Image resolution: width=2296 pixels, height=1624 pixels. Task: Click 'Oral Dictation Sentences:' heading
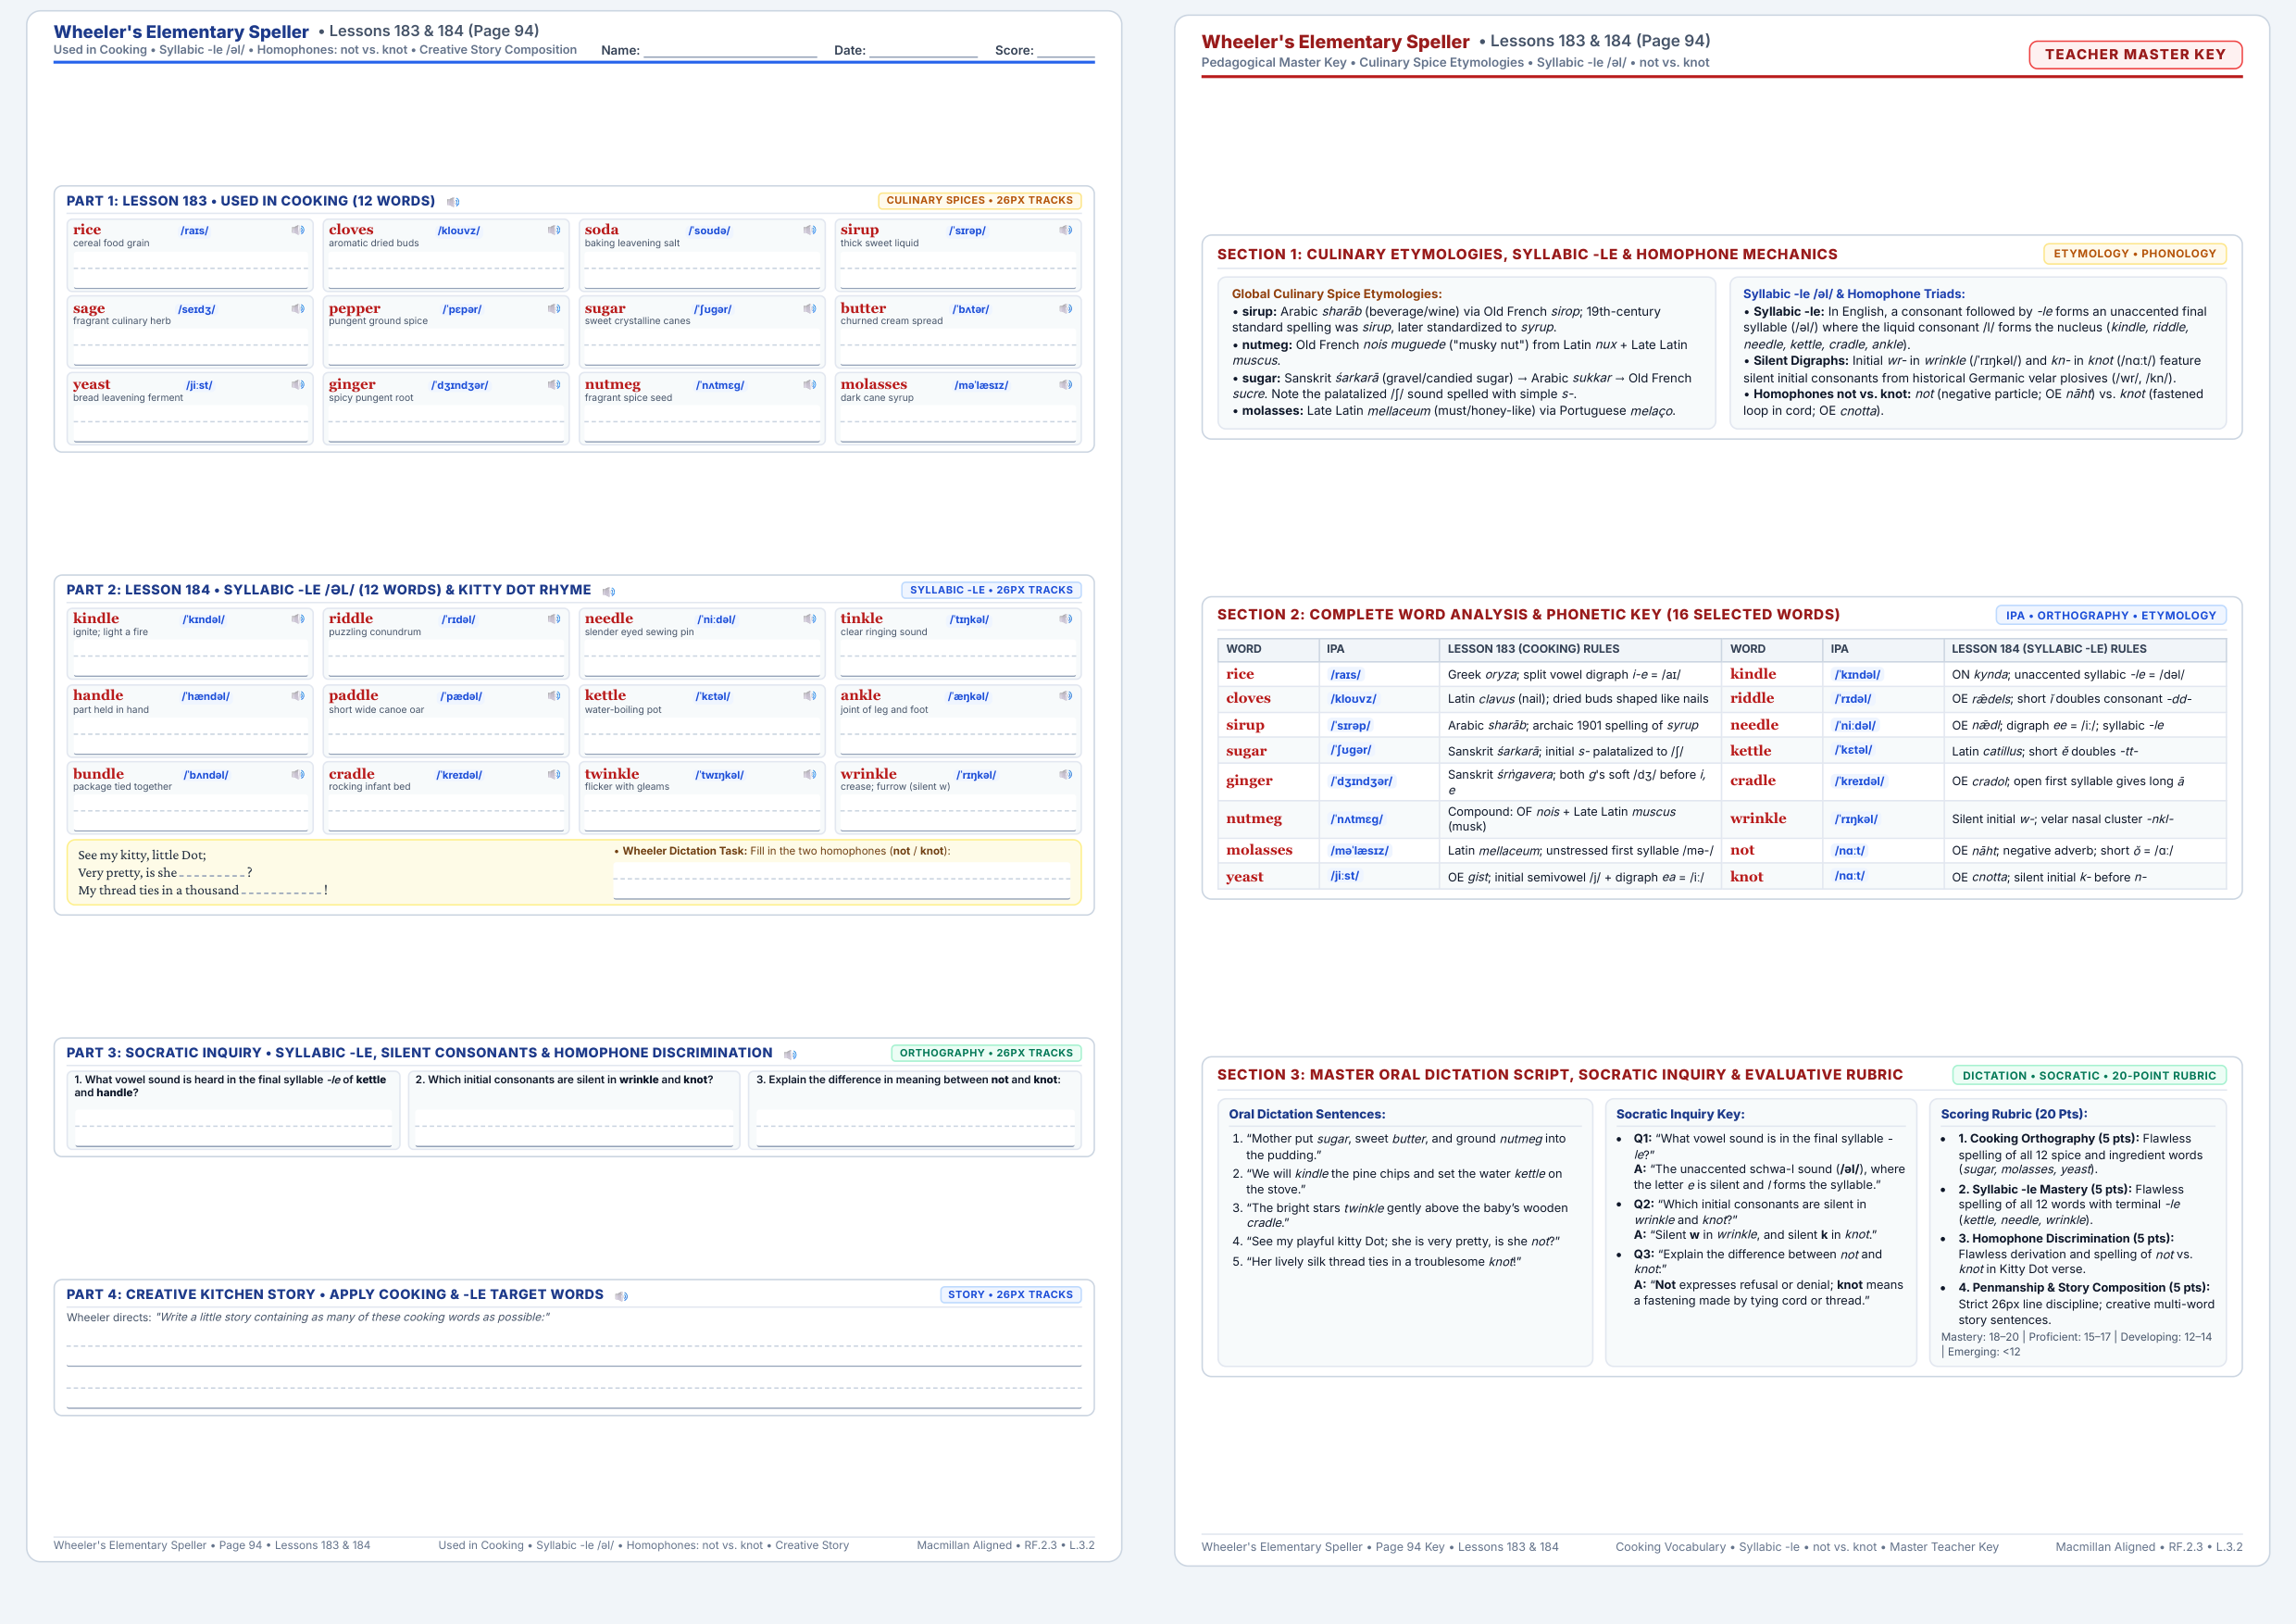click(x=1307, y=1114)
